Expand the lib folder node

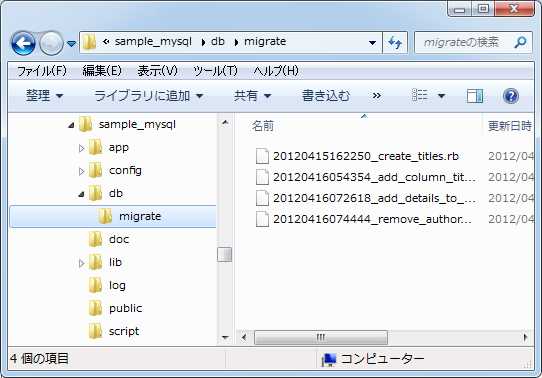[x=81, y=263]
